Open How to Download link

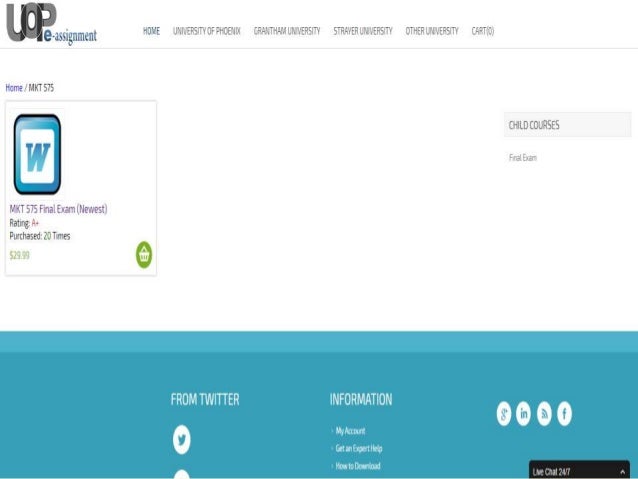(x=358, y=466)
